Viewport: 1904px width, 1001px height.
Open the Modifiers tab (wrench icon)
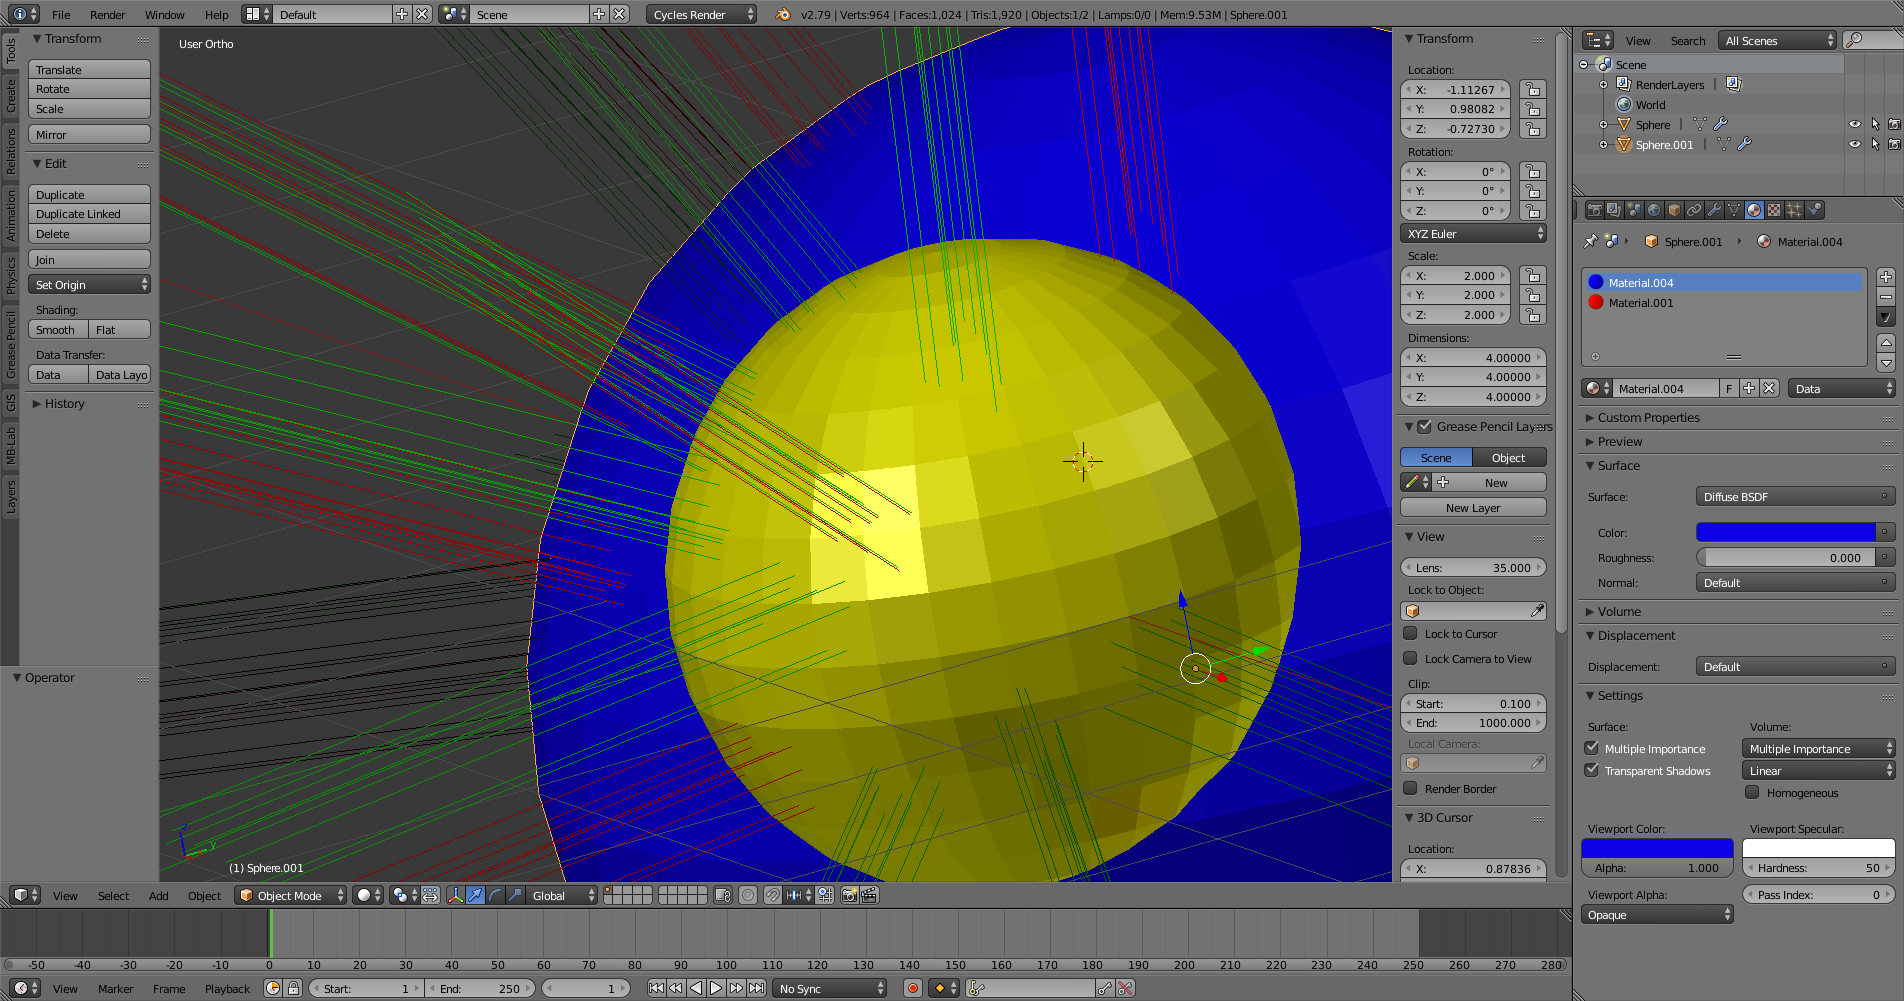pyautogui.click(x=1714, y=211)
